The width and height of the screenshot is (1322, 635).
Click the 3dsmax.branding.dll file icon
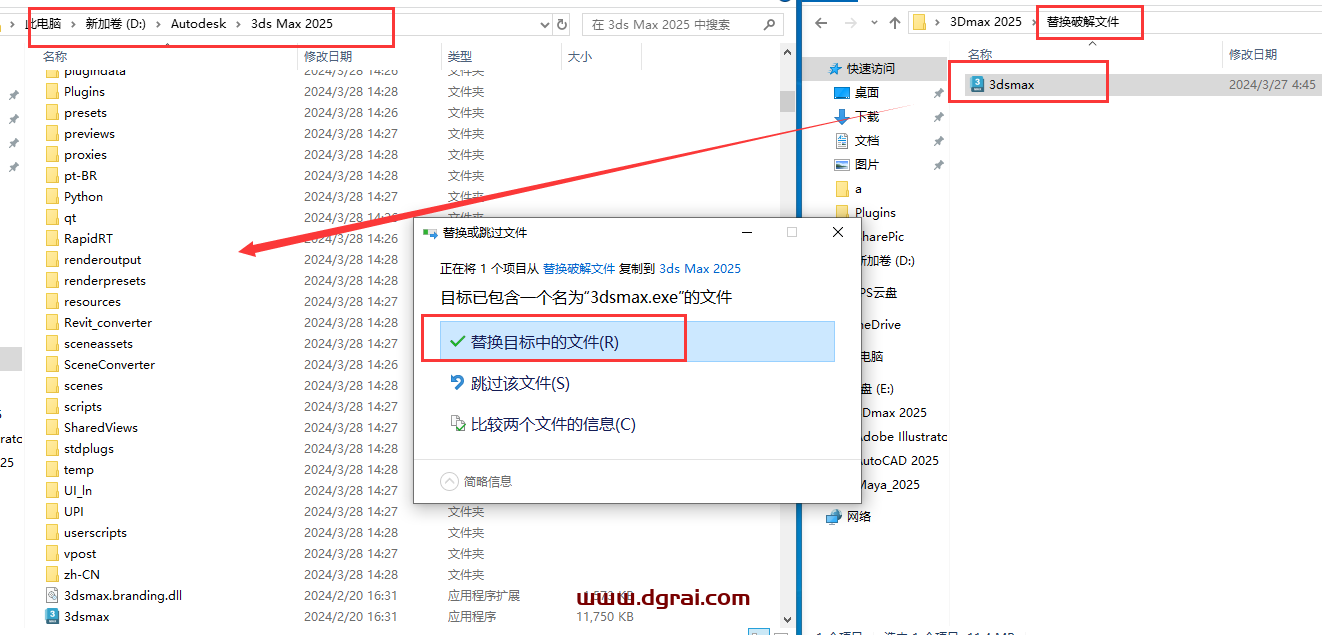coord(52,596)
